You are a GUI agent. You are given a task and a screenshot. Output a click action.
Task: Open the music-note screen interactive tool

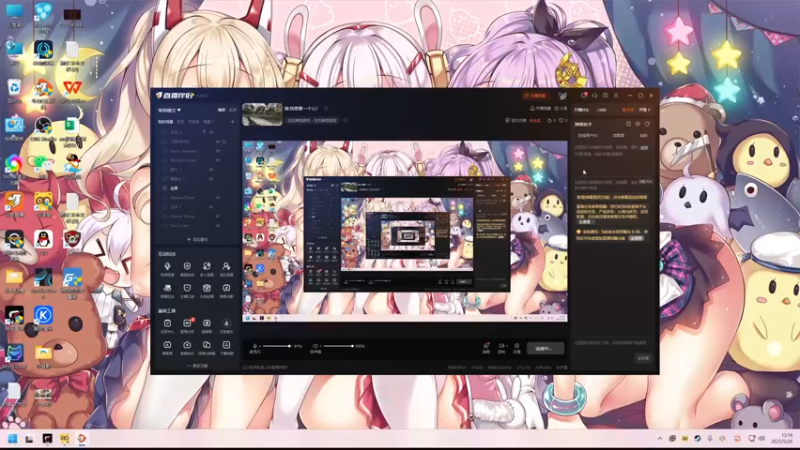tap(226, 290)
